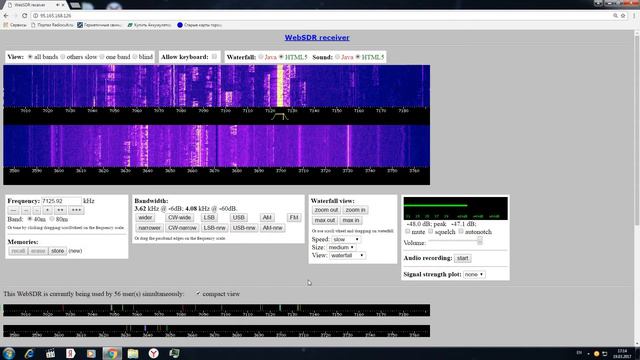This screenshot has height=360, width=640.
Task: Enable the Allow keyboard checkbox
Action: coord(214,57)
